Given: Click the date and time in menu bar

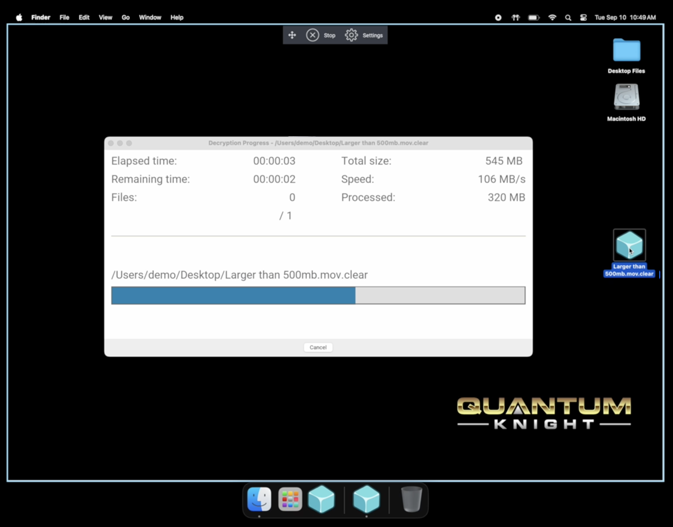Looking at the screenshot, I should [x=625, y=18].
